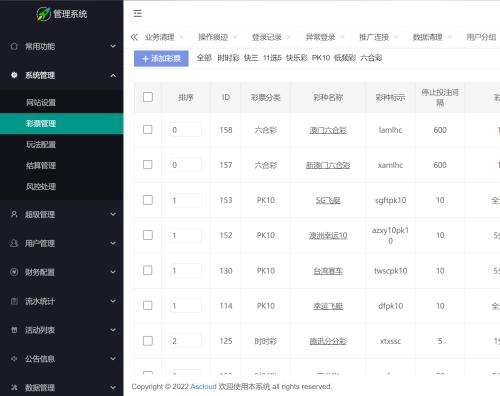
Task: Switch to the 操作痕迹 tab
Action: click(x=213, y=37)
